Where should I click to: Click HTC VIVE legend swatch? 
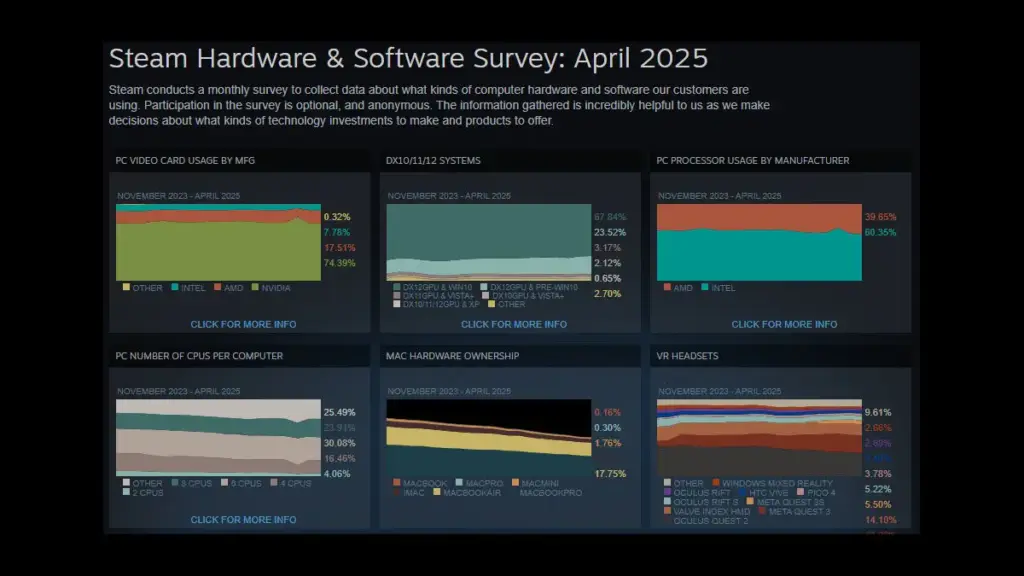tap(742, 492)
